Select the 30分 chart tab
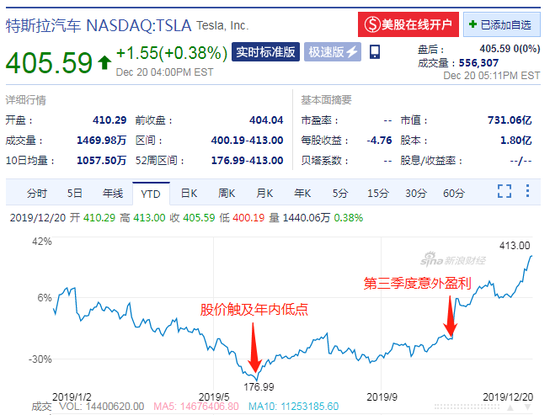The height and width of the screenshot is (415, 550). (x=416, y=193)
